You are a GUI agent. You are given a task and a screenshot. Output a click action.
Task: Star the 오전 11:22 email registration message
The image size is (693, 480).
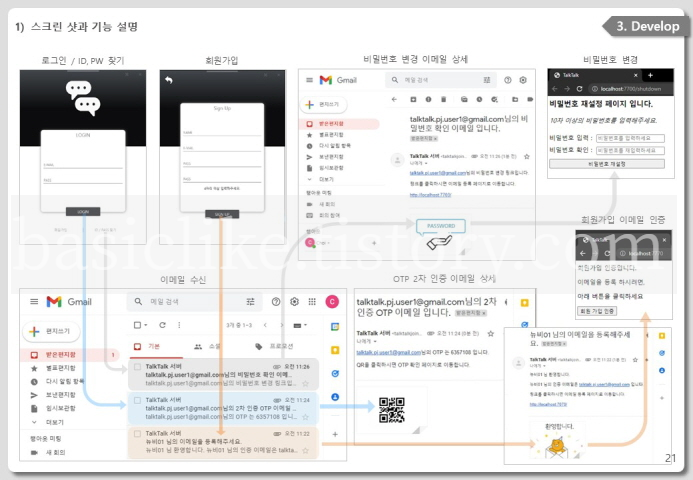tap(305, 450)
